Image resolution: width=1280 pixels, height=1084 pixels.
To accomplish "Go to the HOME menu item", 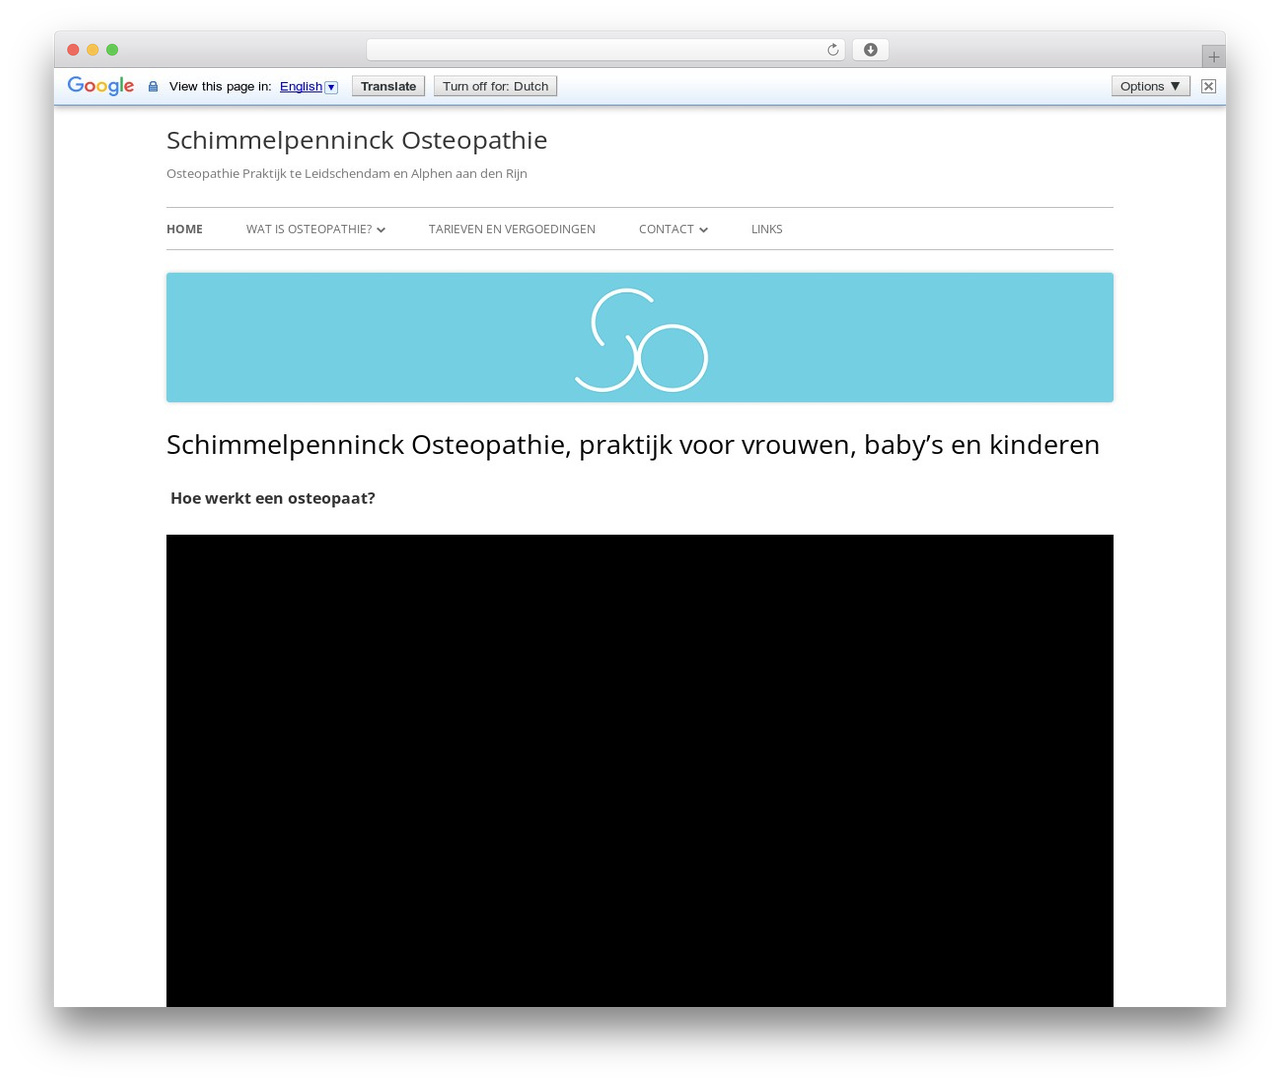I will pyautogui.click(x=184, y=229).
